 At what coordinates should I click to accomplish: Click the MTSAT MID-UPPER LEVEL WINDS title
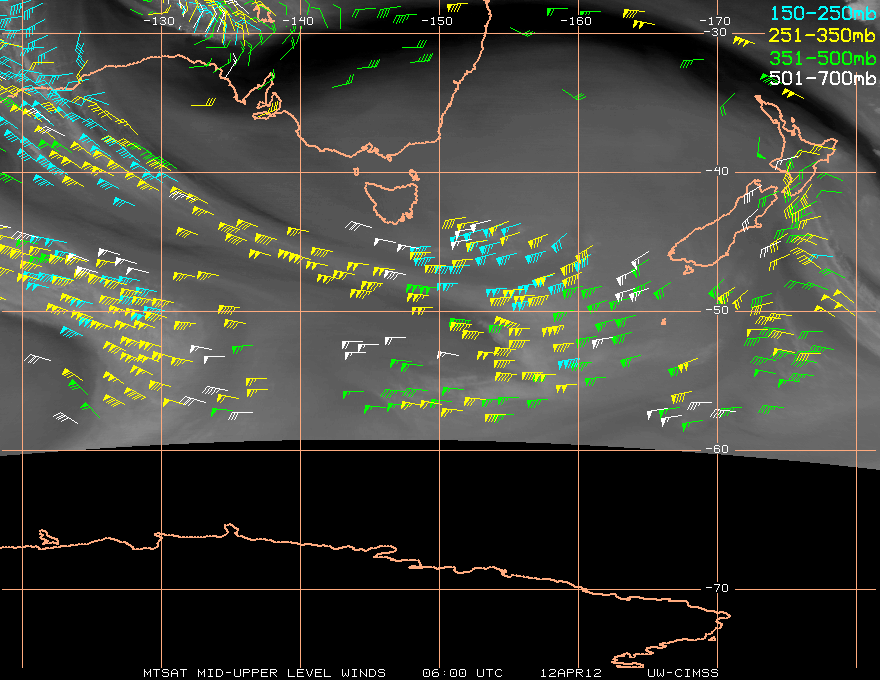coord(263,672)
